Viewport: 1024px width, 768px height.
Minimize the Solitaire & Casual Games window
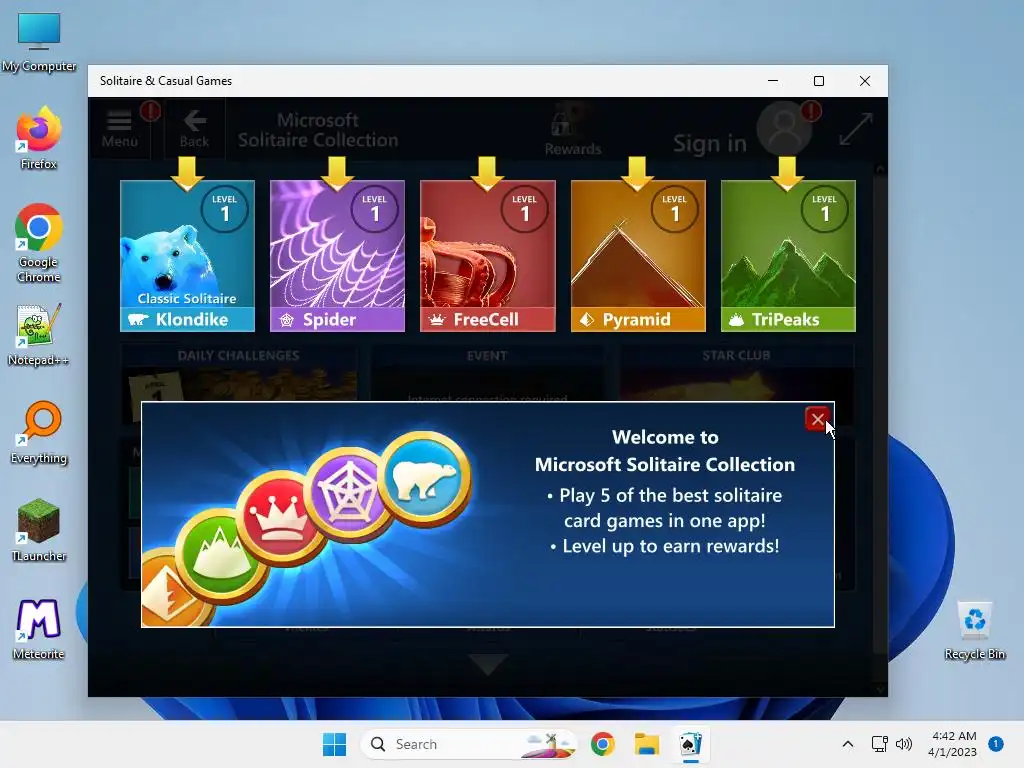[x=773, y=81]
